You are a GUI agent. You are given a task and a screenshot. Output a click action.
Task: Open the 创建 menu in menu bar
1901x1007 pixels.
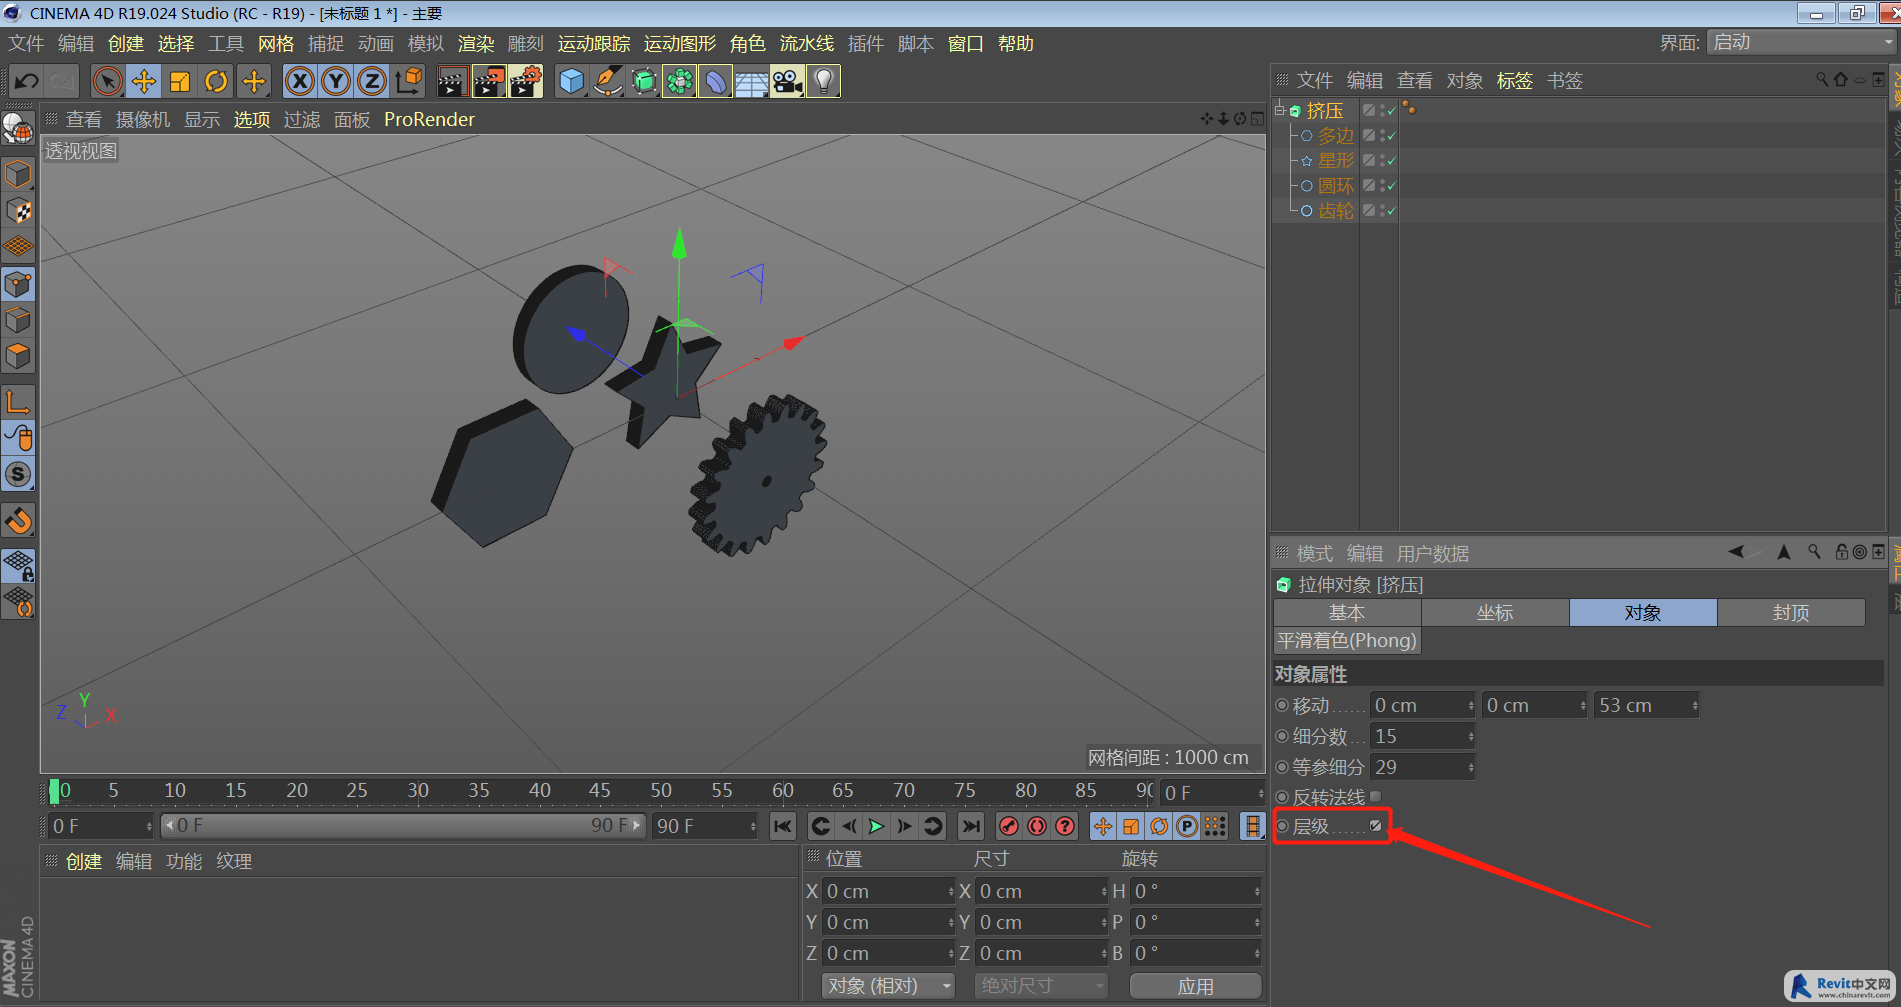pyautogui.click(x=126, y=44)
